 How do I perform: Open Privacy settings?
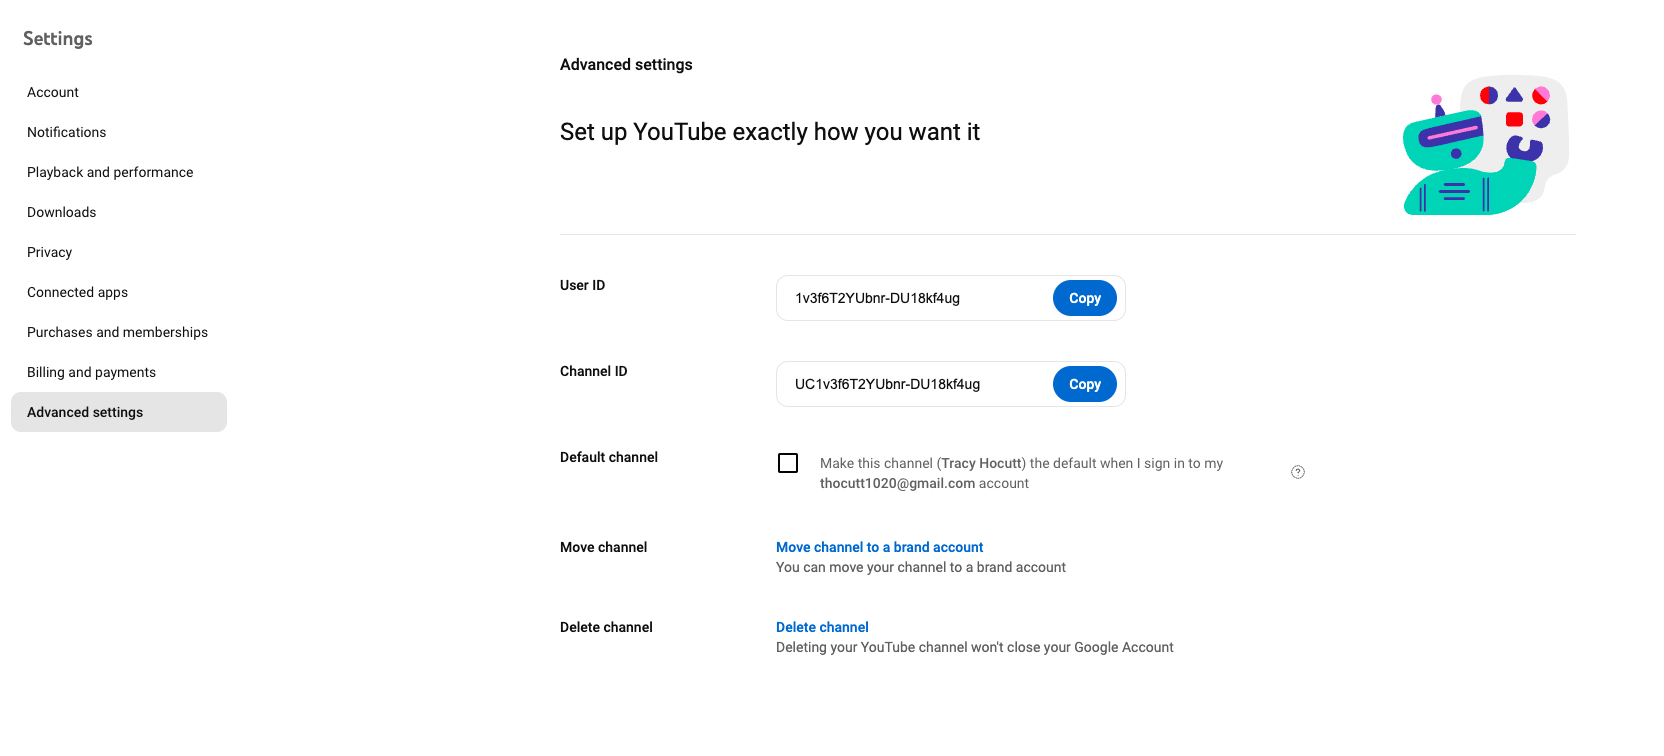coord(119,252)
